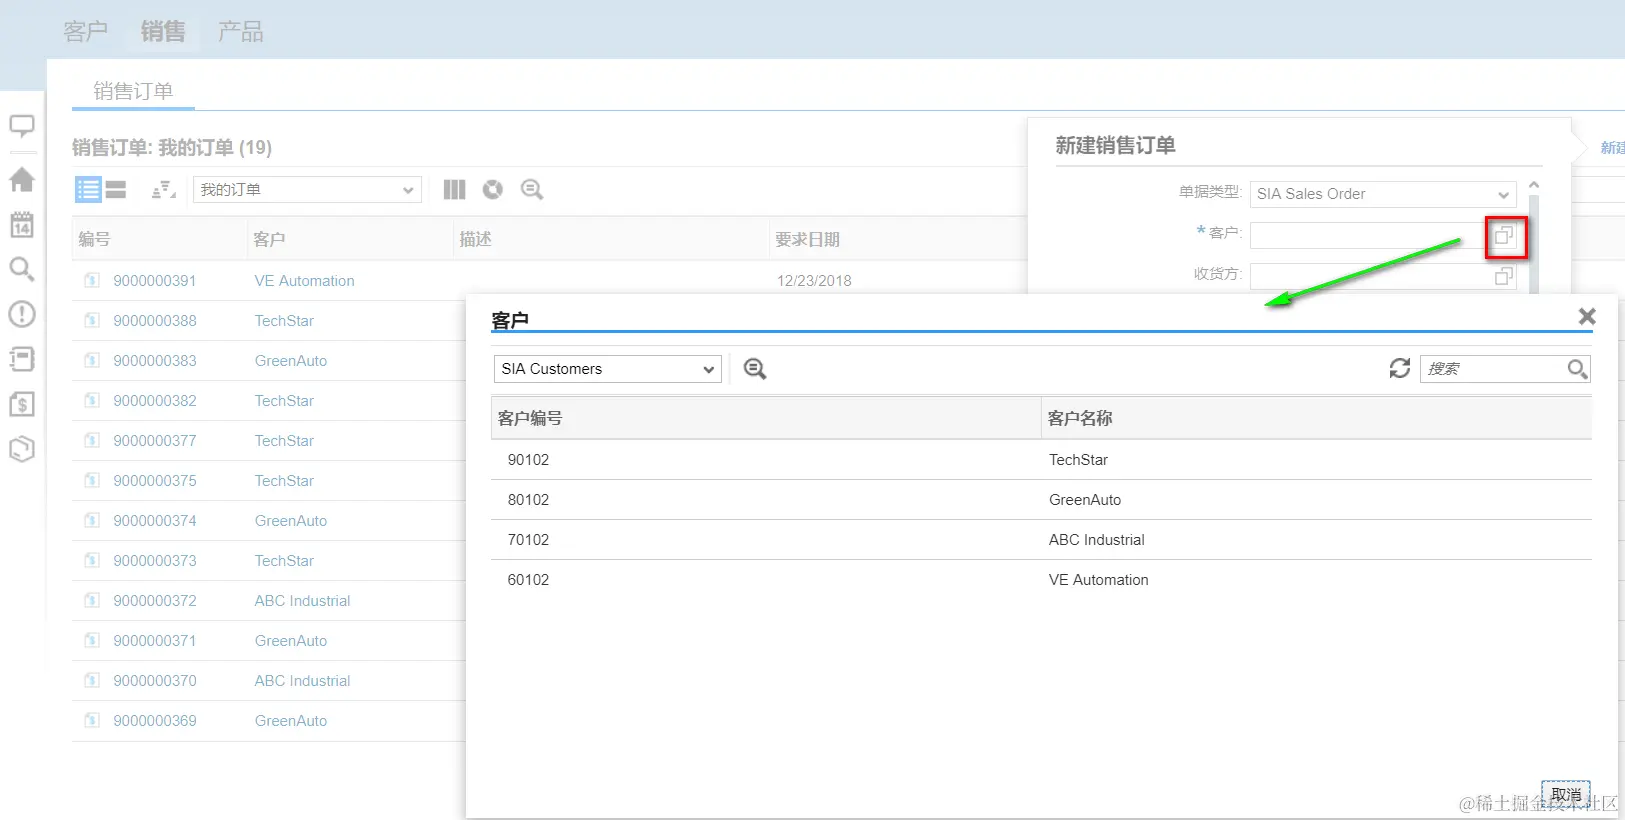Open order link 9000000373
This screenshot has width=1625, height=820.
[x=155, y=561]
